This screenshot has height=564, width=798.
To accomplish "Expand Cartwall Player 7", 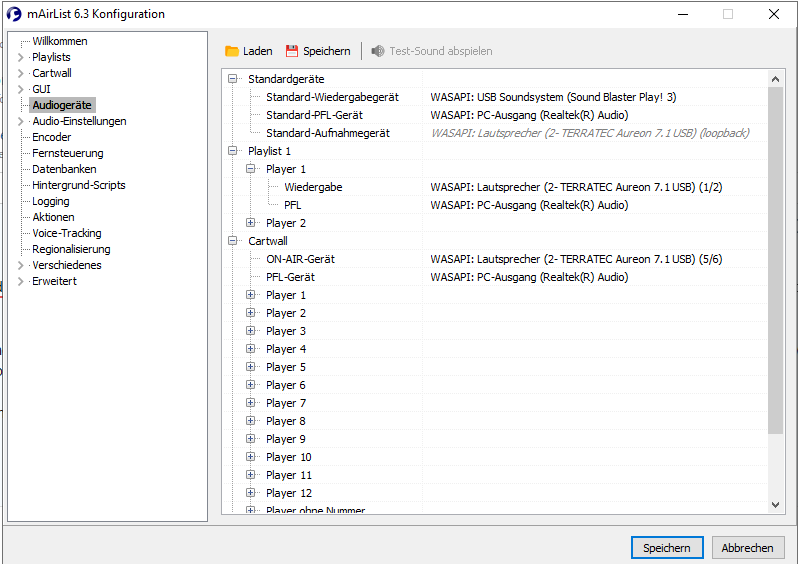I will [x=250, y=403].
